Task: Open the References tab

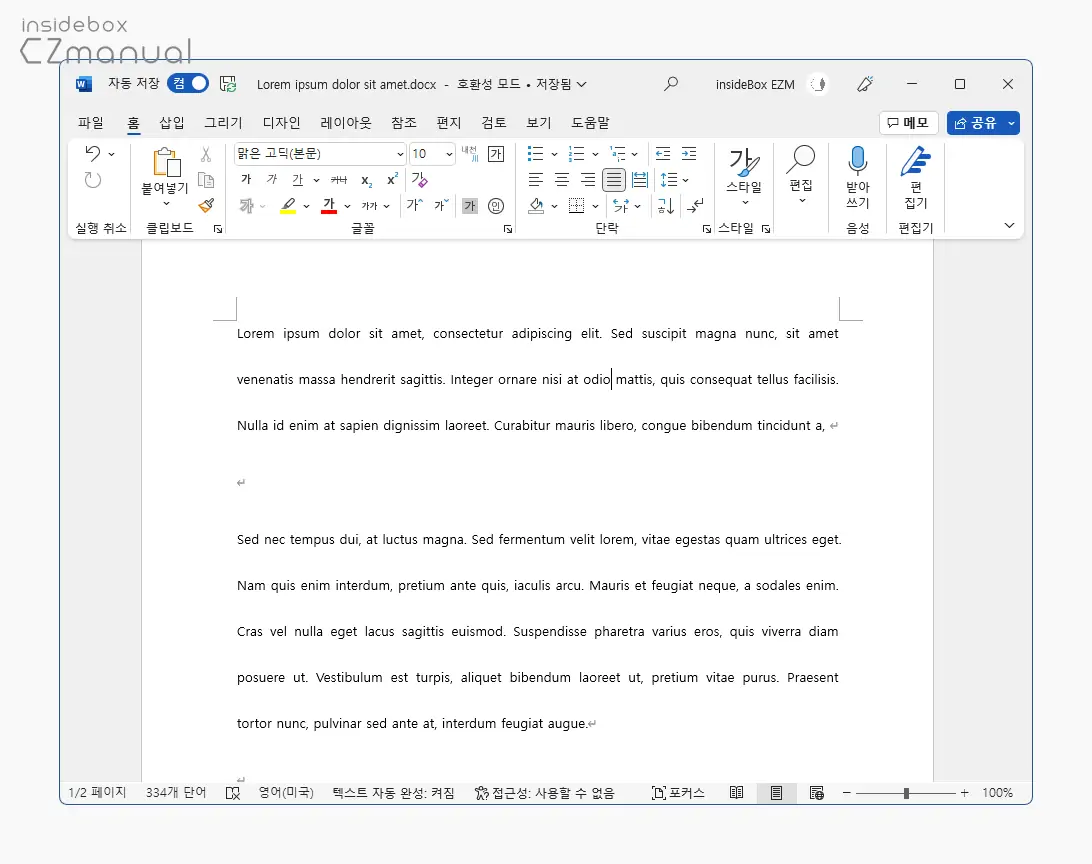Action: coord(403,123)
